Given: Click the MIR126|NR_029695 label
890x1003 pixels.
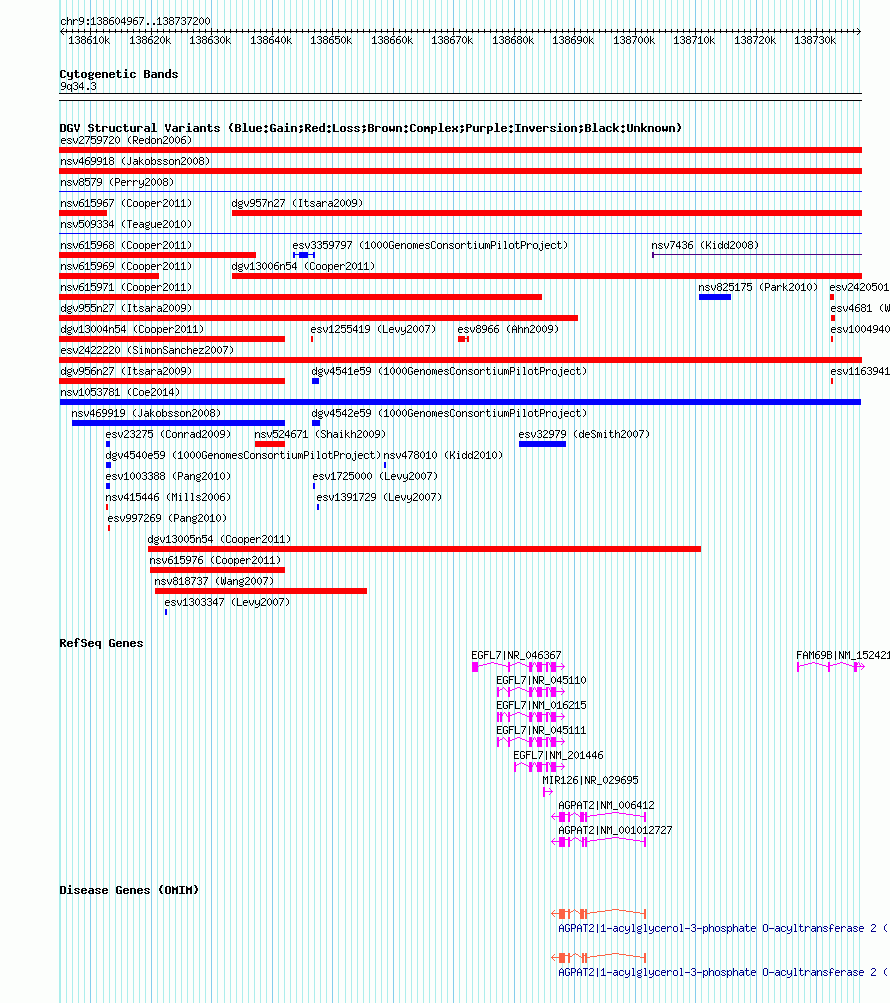Looking at the screenshot, I should point(590,780).
